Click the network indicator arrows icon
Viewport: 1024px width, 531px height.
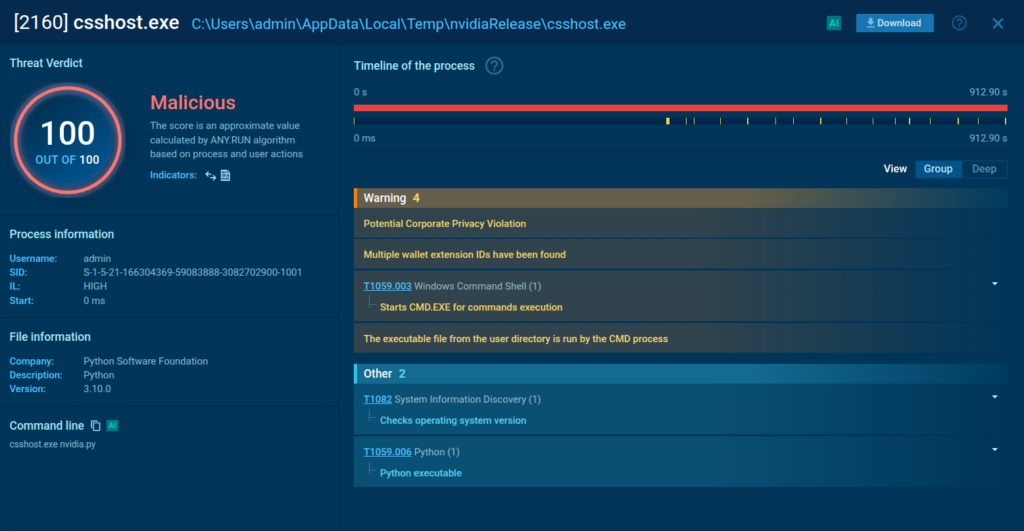pos(211,175)
